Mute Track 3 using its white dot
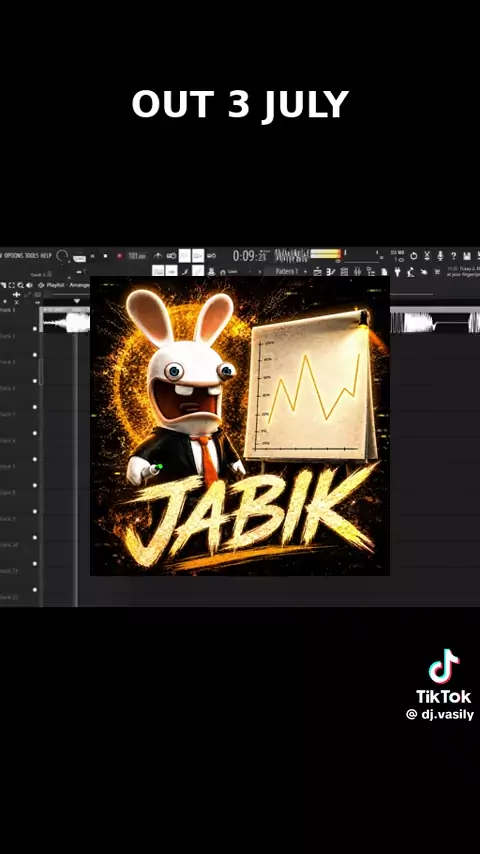This screenshot has height=854, width=480. (35, 381)
